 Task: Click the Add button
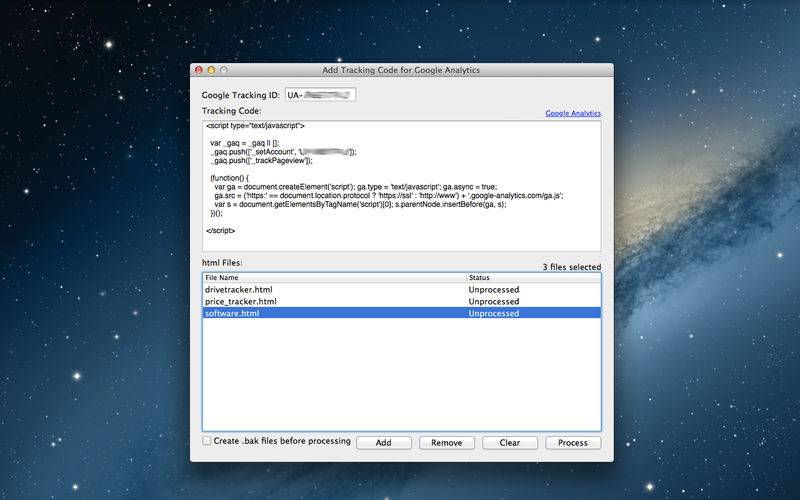pyautogui.click(x=384, y=443)
